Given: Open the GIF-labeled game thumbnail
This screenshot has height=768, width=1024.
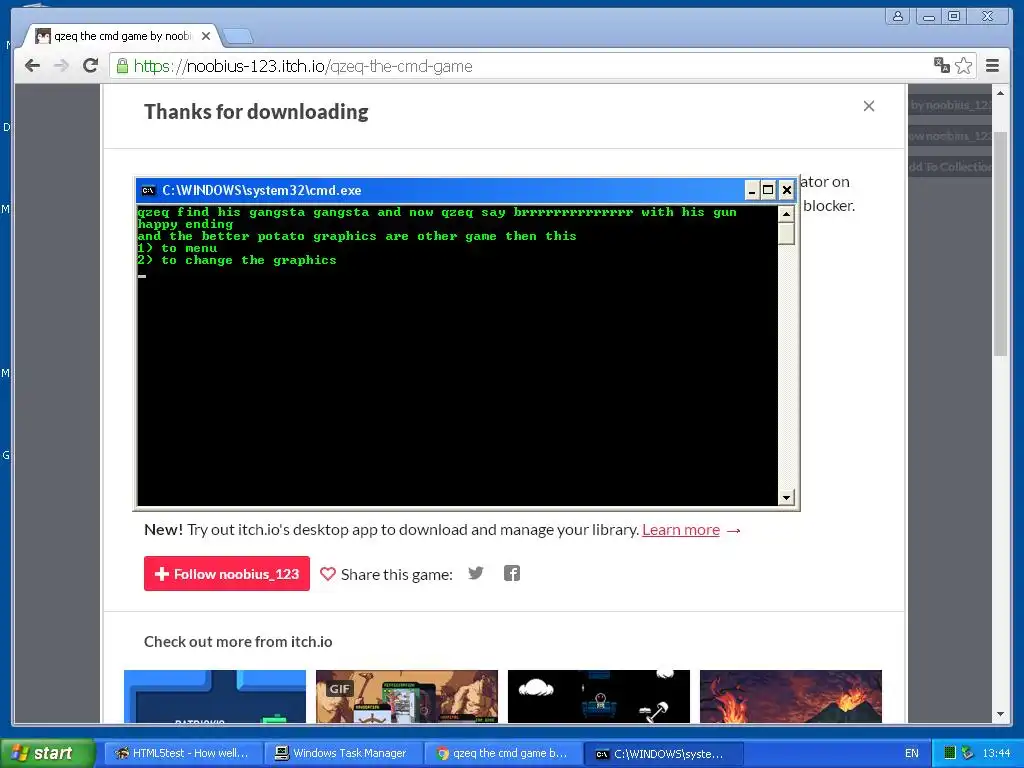Looking at the screenshot, I should point(407,696).
